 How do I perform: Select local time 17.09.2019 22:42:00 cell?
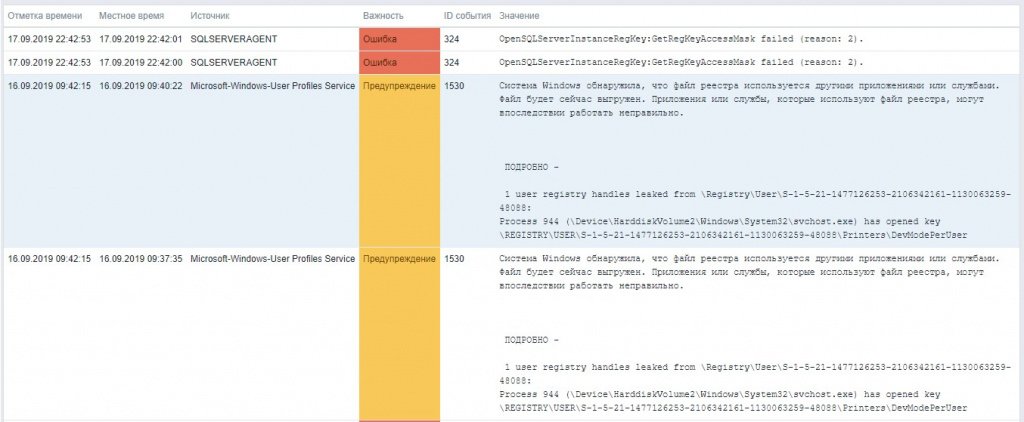point(140,63)
